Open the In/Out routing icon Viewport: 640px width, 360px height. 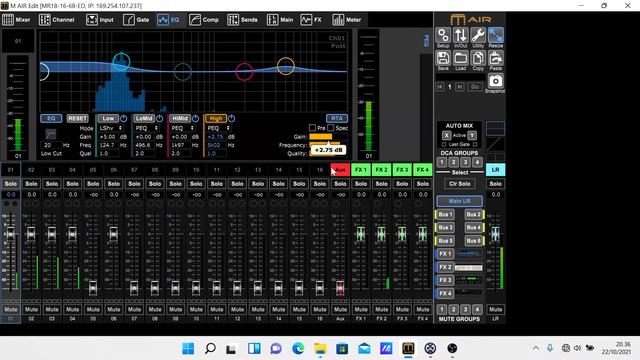[x=460, y=36]
